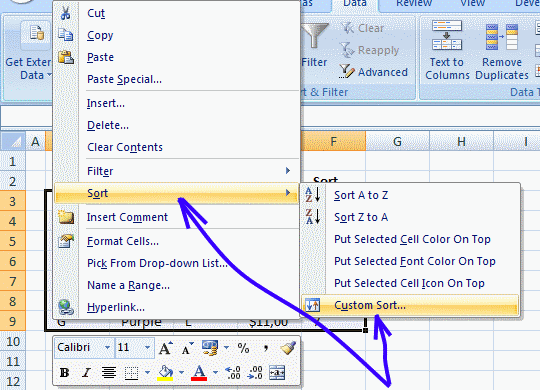
Task: Open the View ribbon tab
Action: click(472, 3)
